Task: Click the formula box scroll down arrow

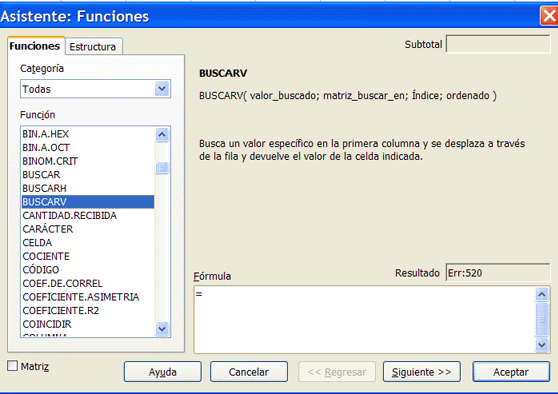Action: (x=542, y=345)
